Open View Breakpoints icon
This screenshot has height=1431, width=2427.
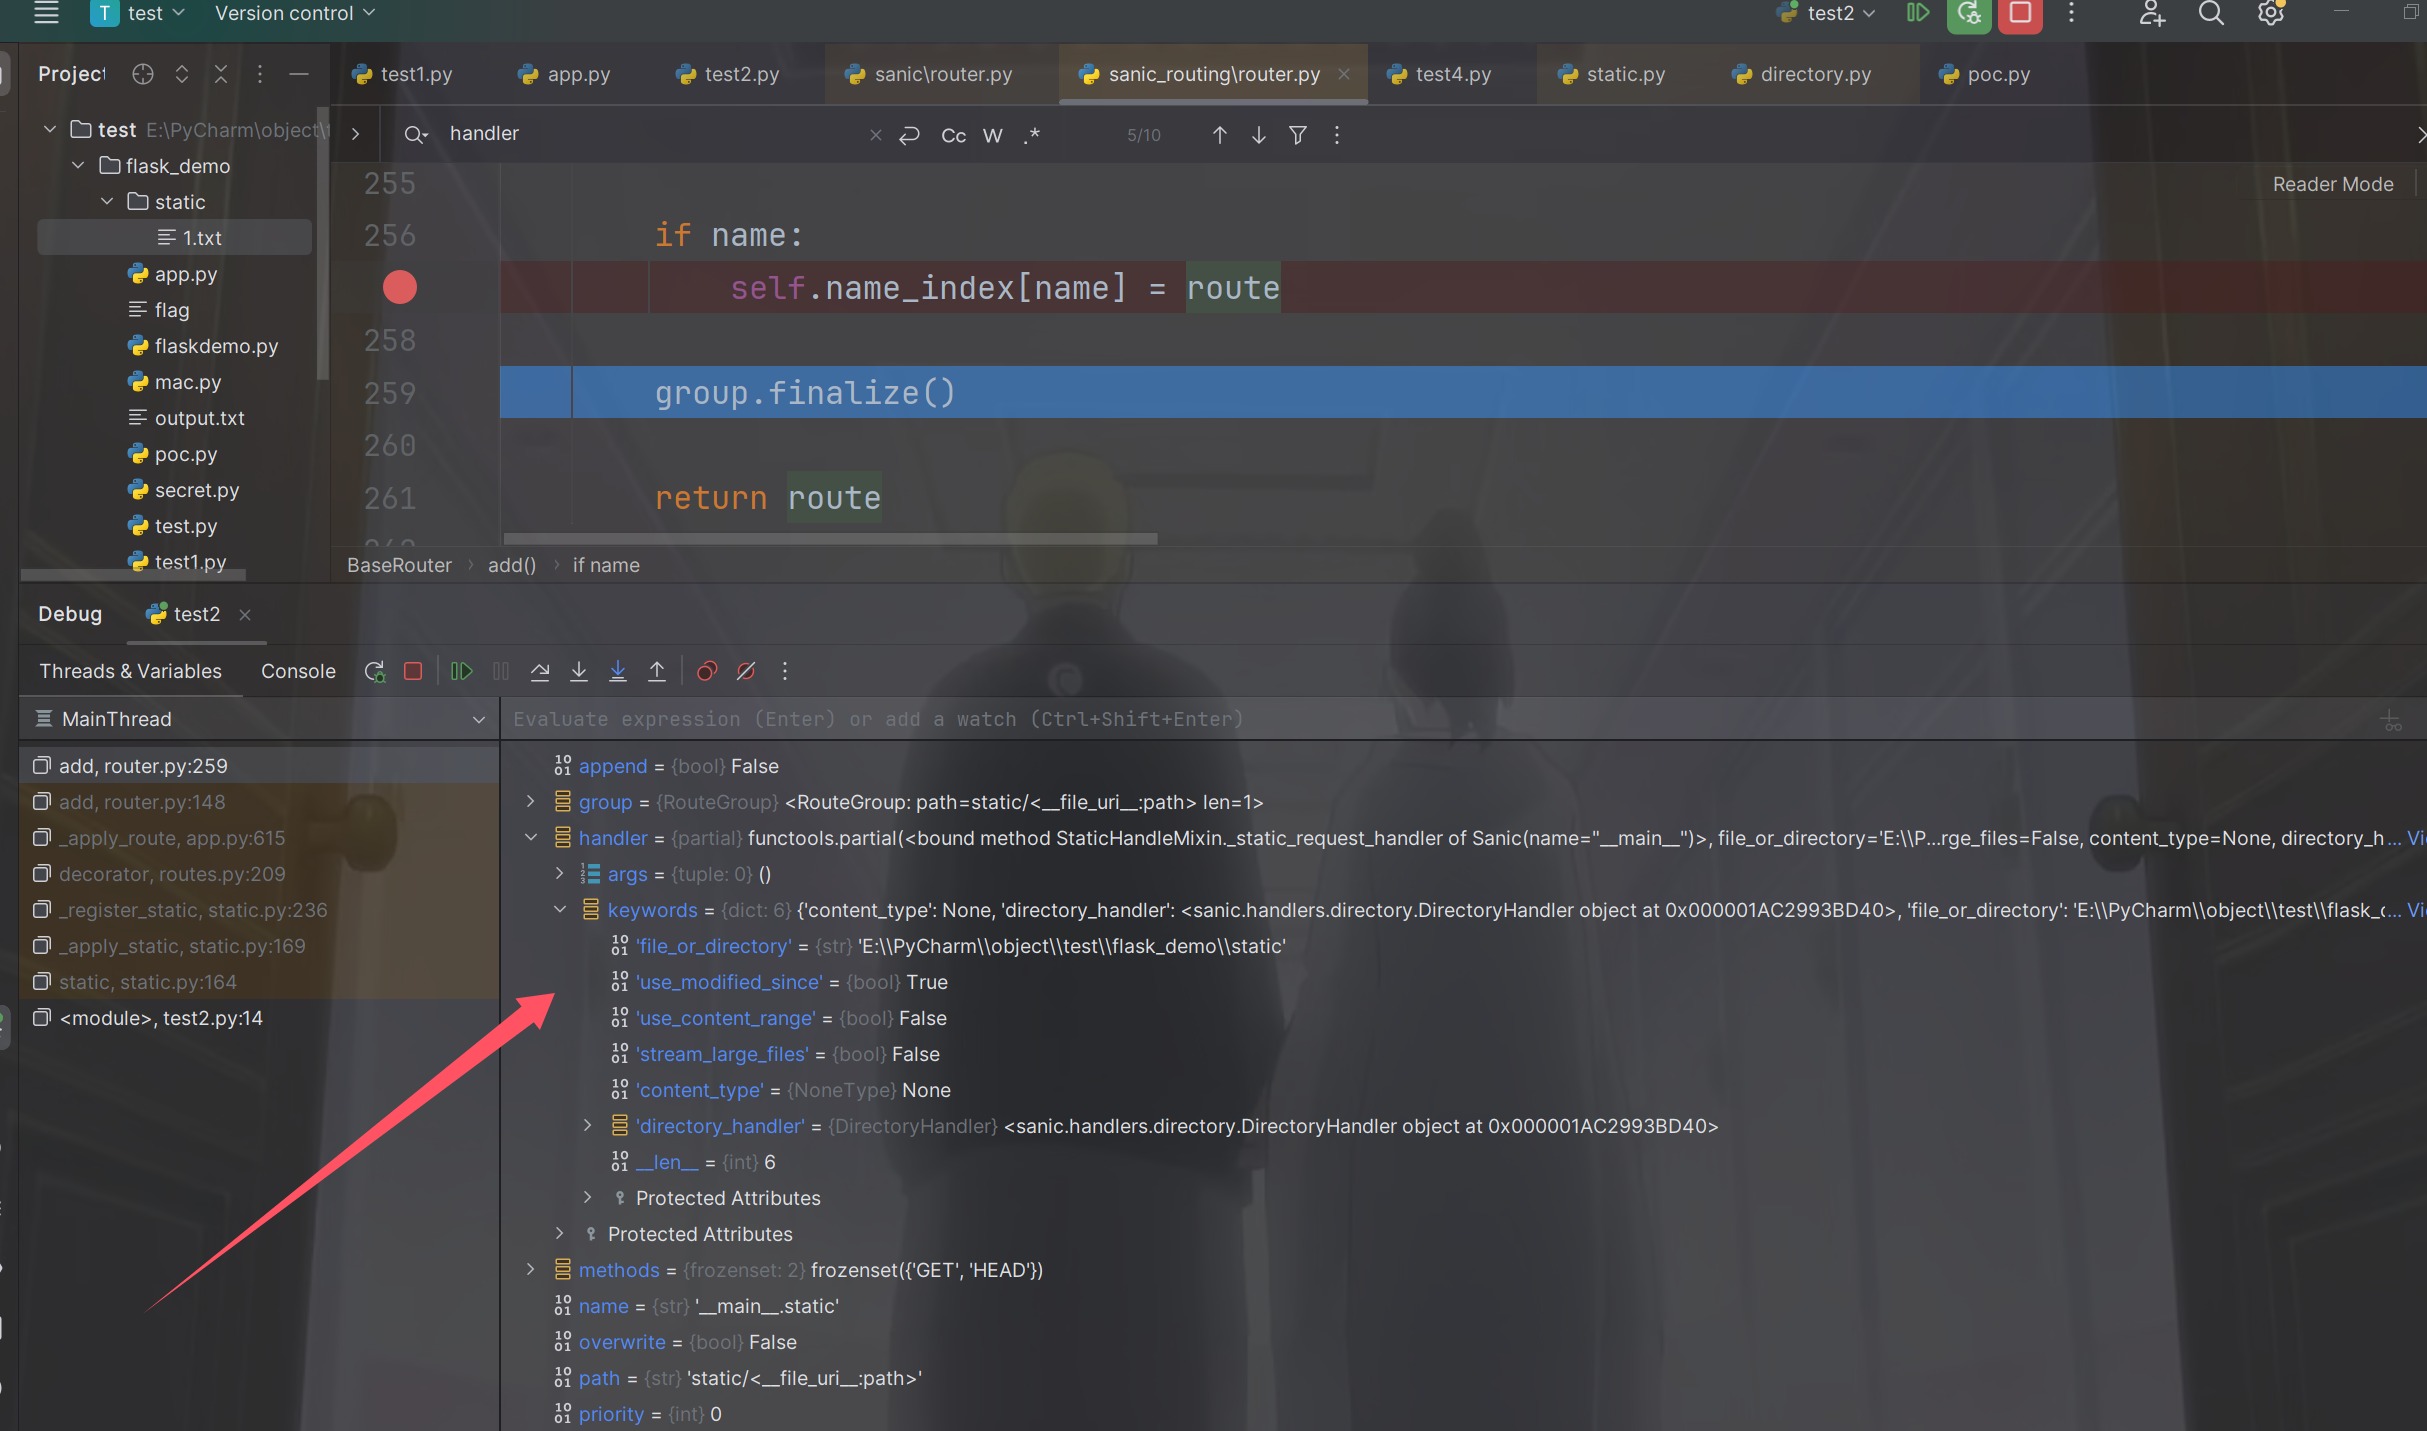click(707, 671)
